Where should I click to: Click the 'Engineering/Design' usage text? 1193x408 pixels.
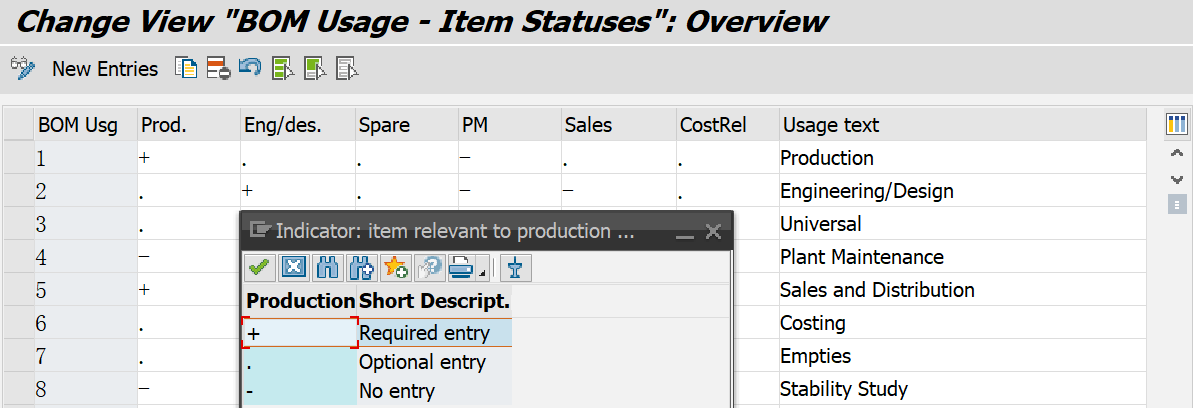point(867,190)
